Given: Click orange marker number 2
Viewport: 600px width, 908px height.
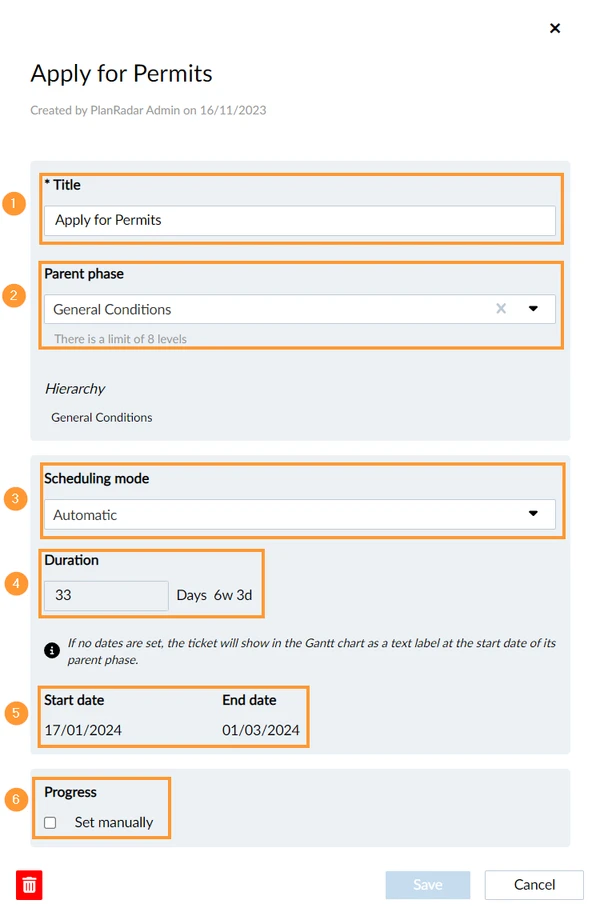Looking at the screenshot, I should click(x=13, y=295).
